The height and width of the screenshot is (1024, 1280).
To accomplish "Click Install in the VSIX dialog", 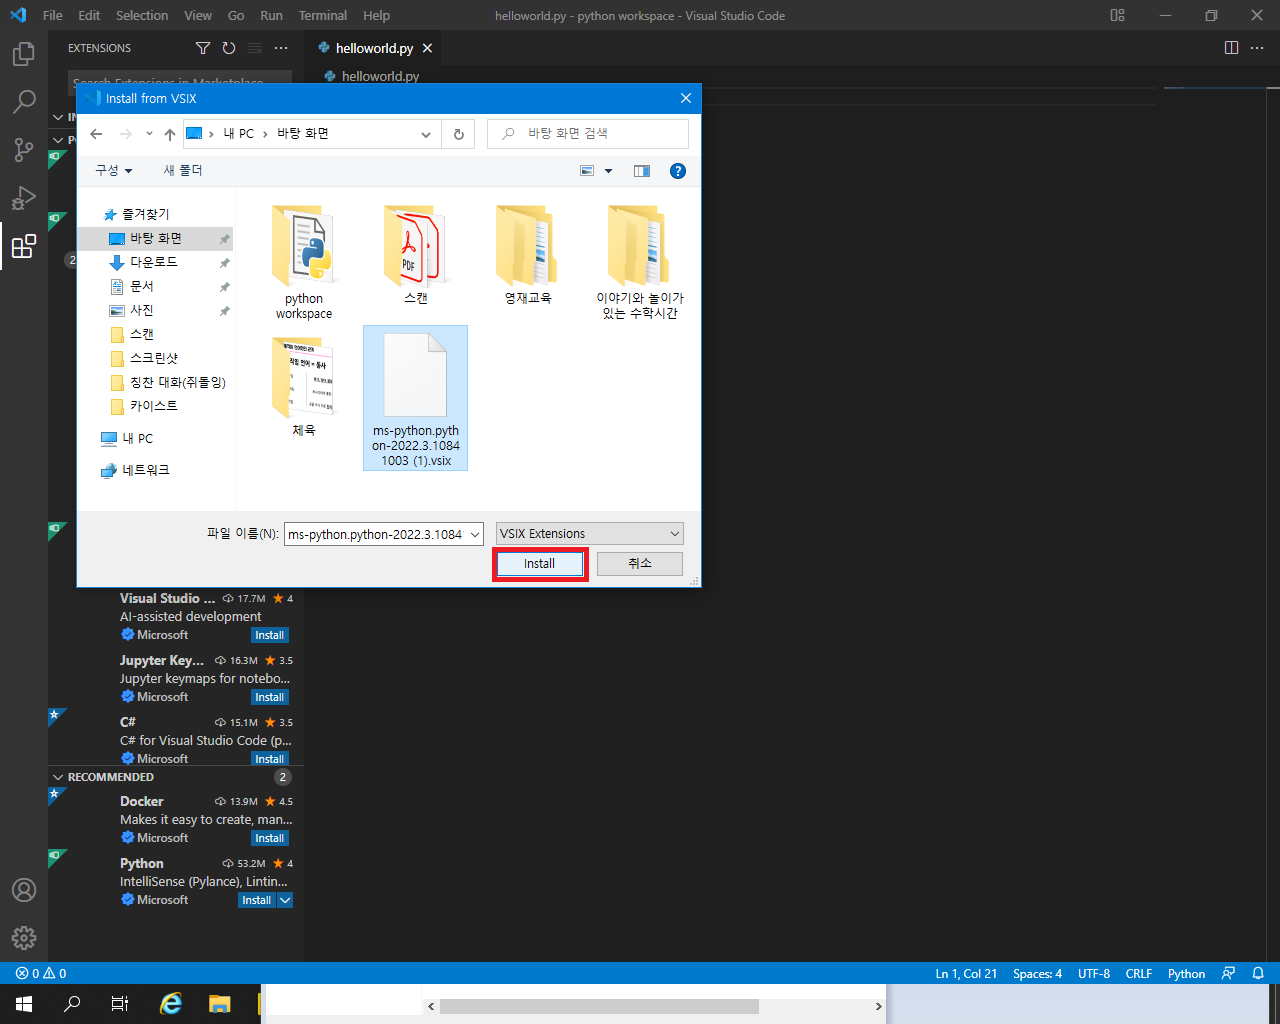I will (x=539, y=564).
